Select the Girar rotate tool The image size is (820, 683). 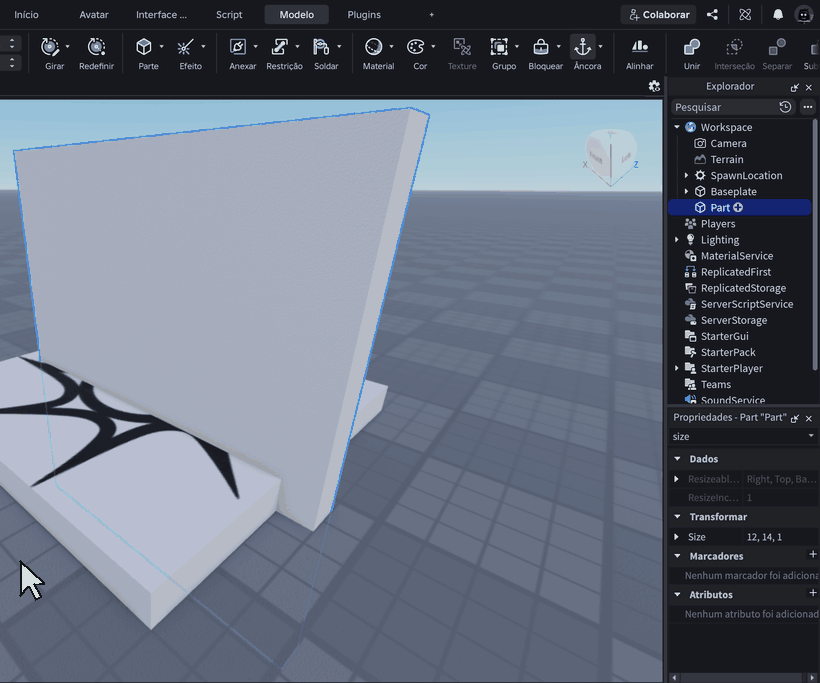coord(50,48)
